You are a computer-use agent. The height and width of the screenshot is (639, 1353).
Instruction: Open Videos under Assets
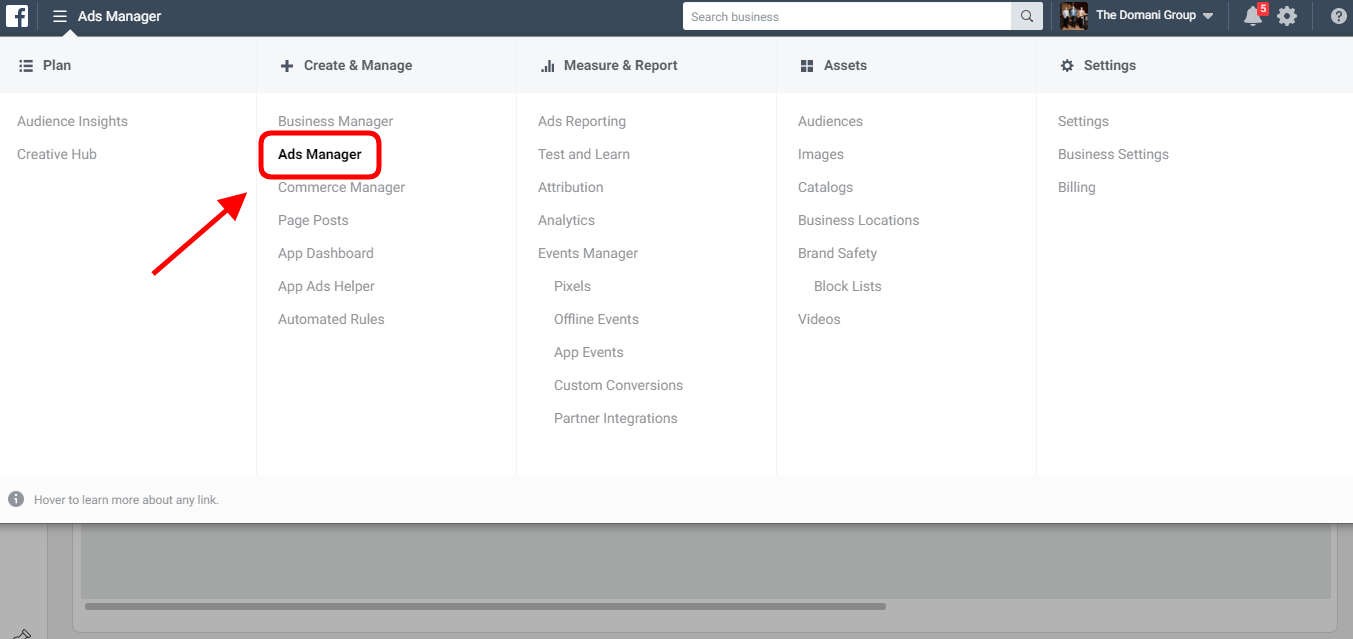[x=819, y=319]
